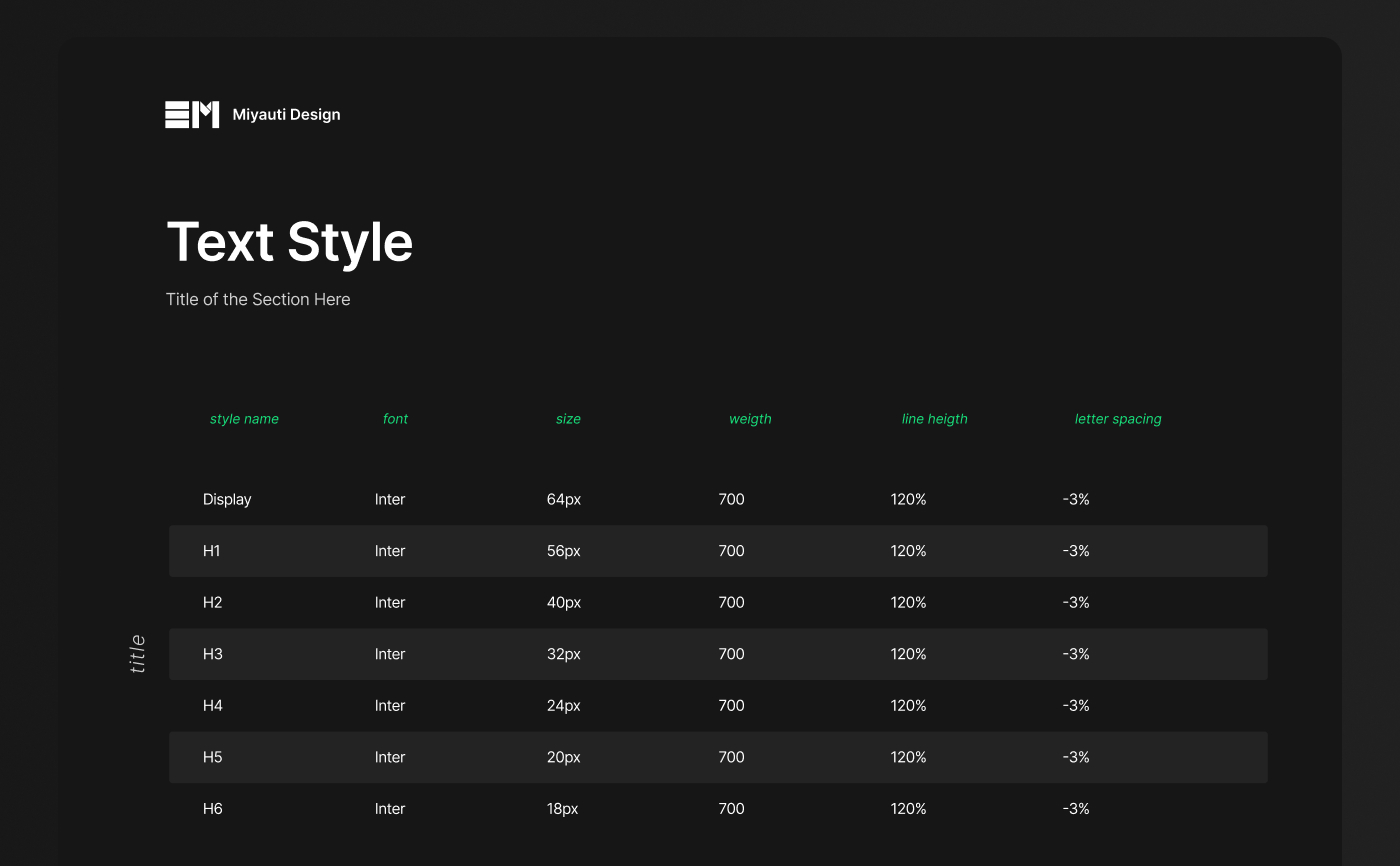Click 120% line height in Display row
1400x866 pixels.
click(x=908, y=499)
